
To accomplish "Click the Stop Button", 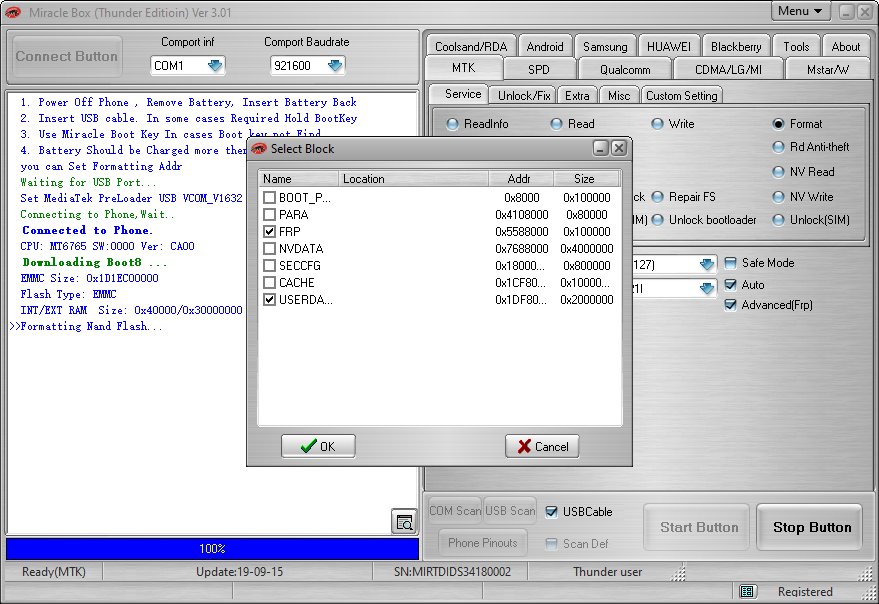I will (x=809, y=527).
